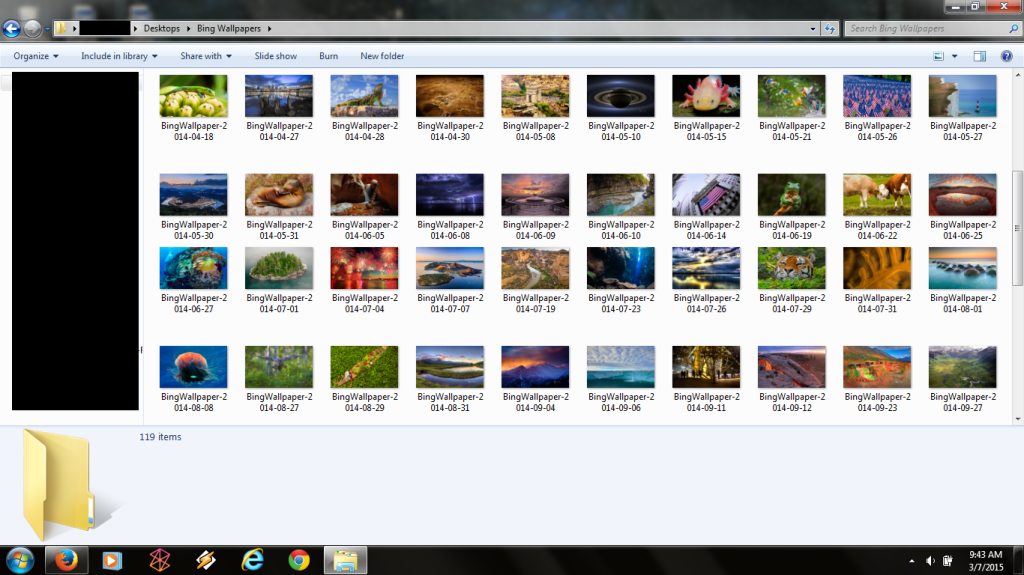The width and height of the screenshot is (1024, 575).
Task: Select BingWallpaper-2014-05-26 flags thumbnail
Action: pyautogui.click(x=877, y=96)
